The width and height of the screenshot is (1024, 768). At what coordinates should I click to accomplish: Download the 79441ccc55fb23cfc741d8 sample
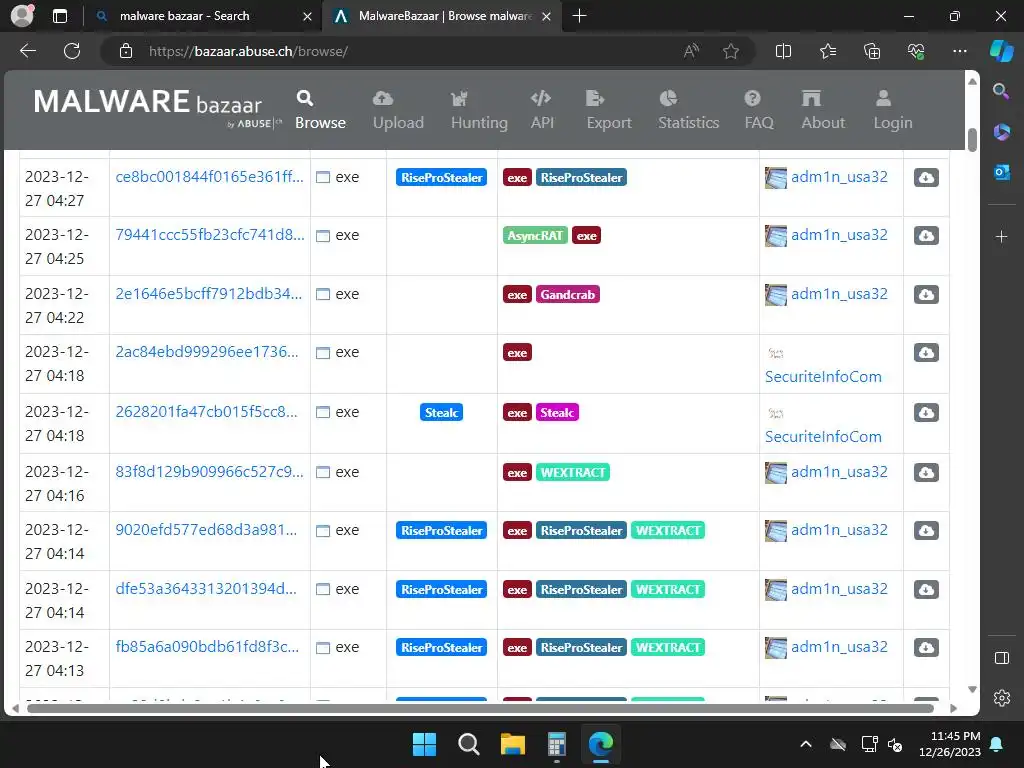tap(926, 236)
